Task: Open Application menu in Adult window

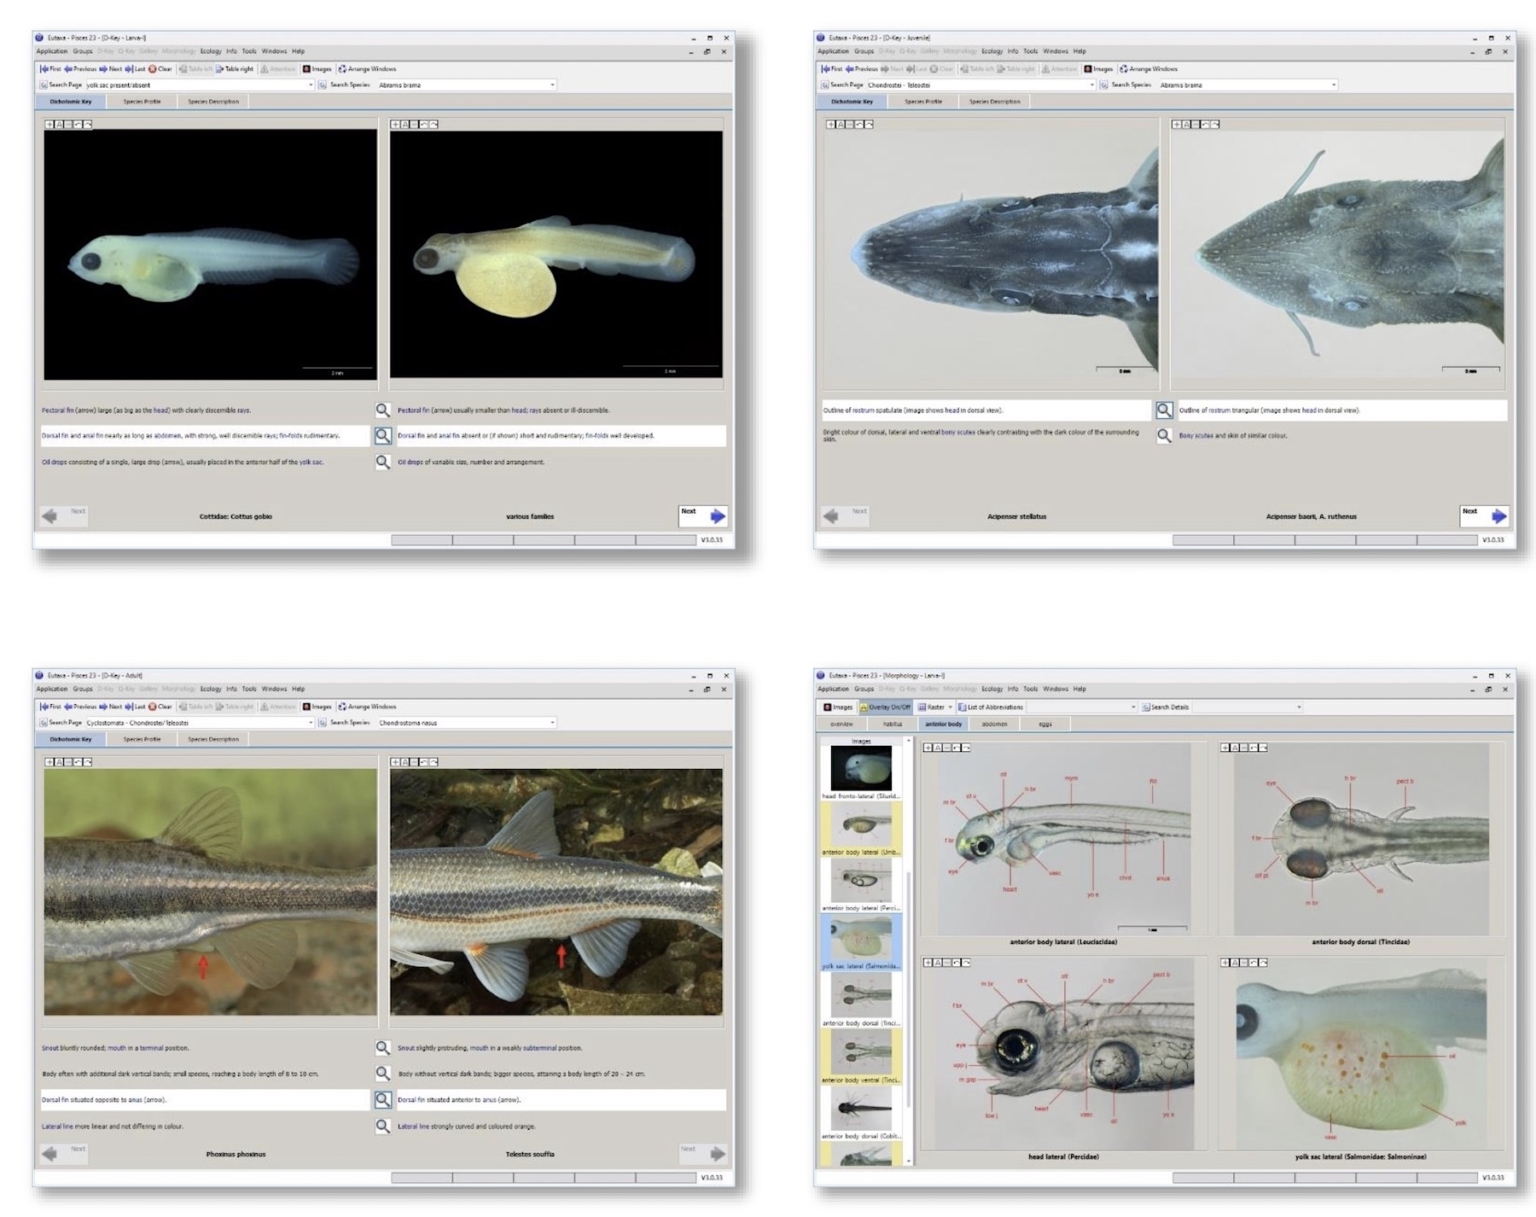Action: pos(52,689)
